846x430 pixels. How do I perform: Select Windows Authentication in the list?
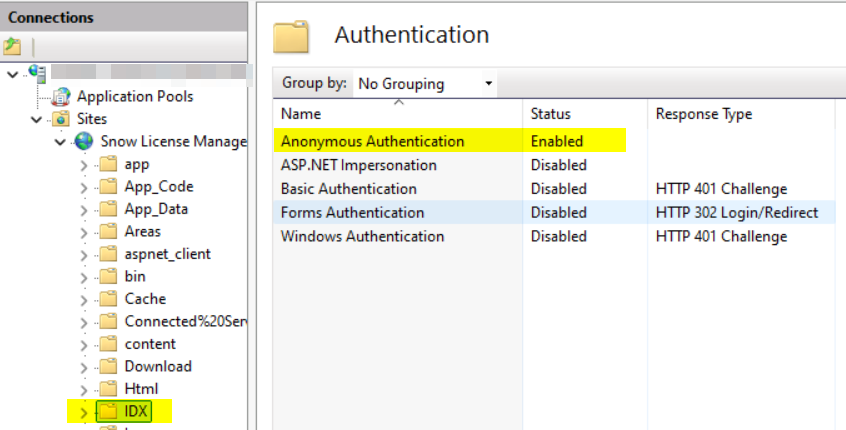click(x=362, y=236)
